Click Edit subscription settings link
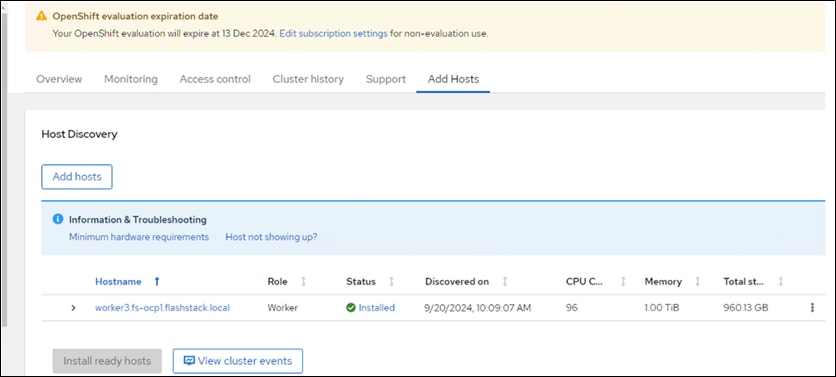The width and height of the screenshot is (836, 377). click(333, 33)
